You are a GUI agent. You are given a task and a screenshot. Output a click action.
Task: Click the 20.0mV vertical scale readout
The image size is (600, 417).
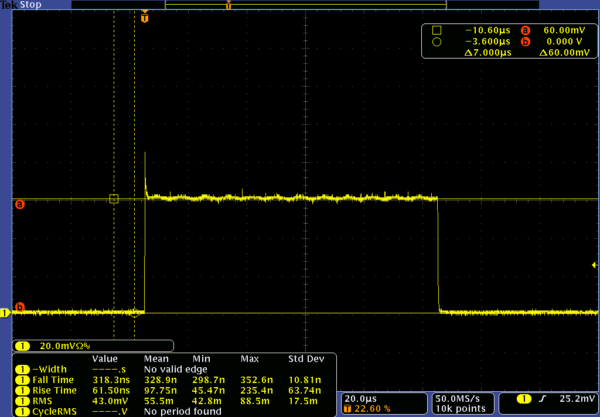click(65, 346)
